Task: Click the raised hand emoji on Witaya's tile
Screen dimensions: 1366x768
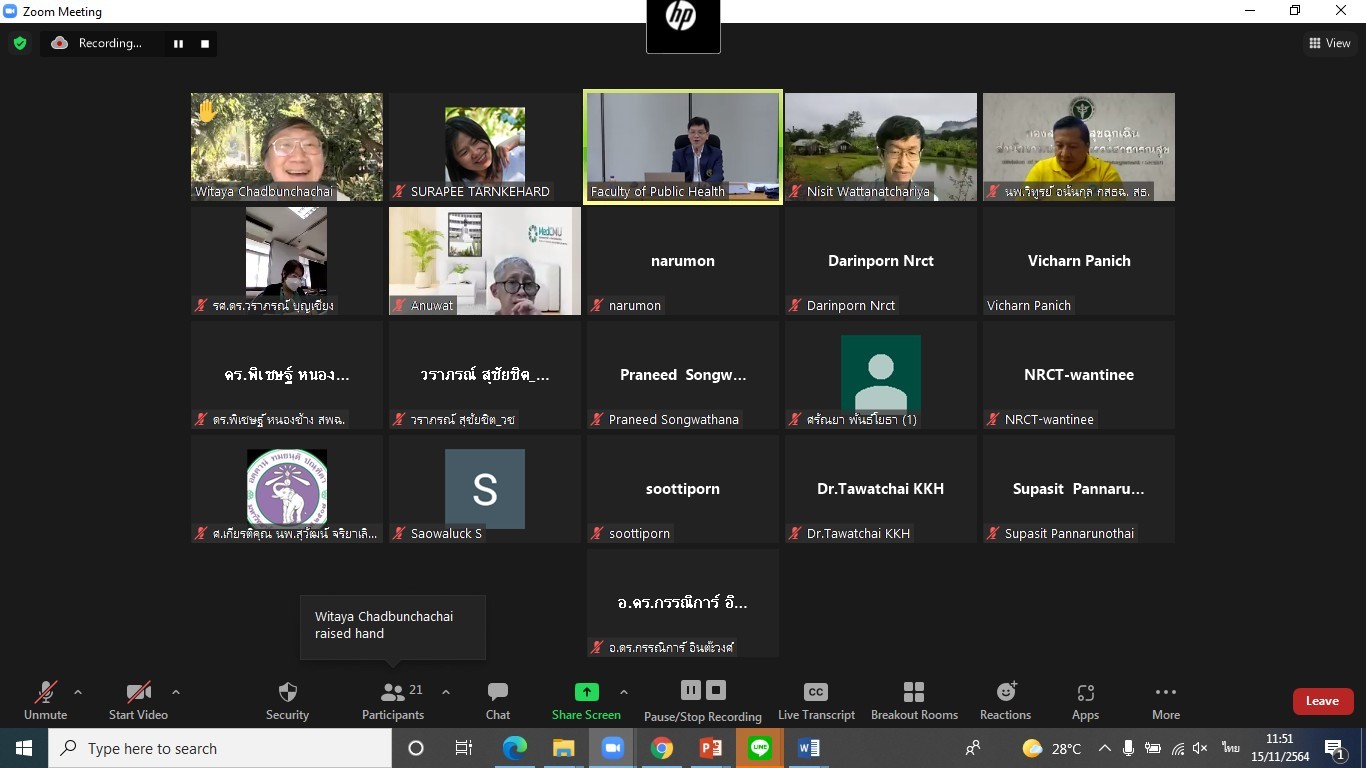Action: (x=207, y=110)
